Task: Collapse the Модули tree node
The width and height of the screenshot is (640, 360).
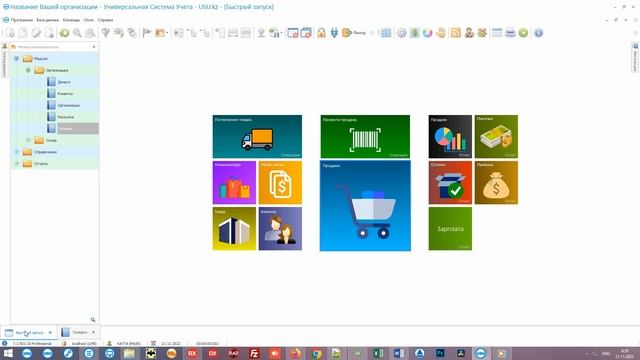Action: (17, 59)
